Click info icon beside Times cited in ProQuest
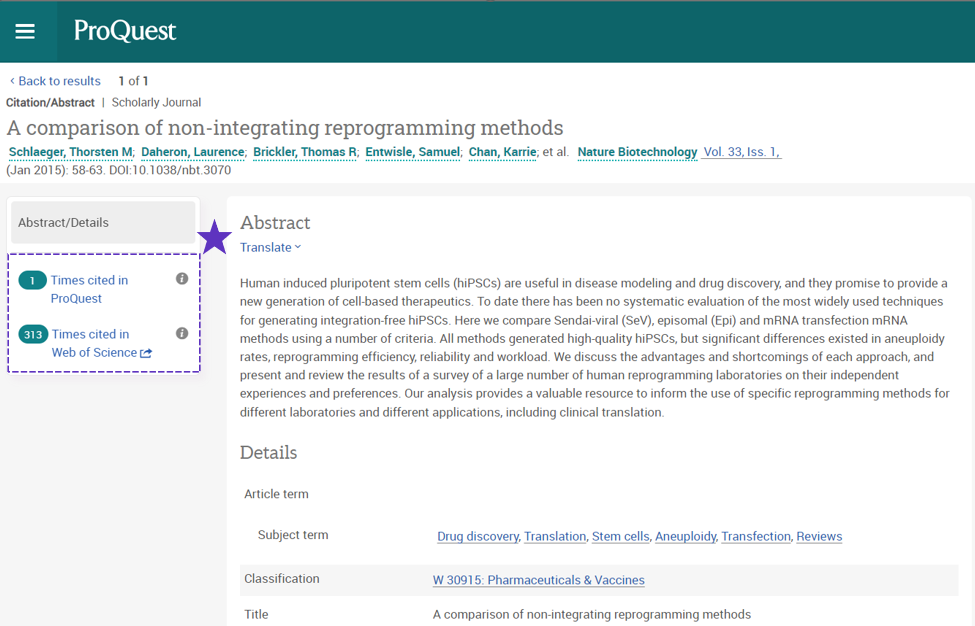 pos(182,279)
